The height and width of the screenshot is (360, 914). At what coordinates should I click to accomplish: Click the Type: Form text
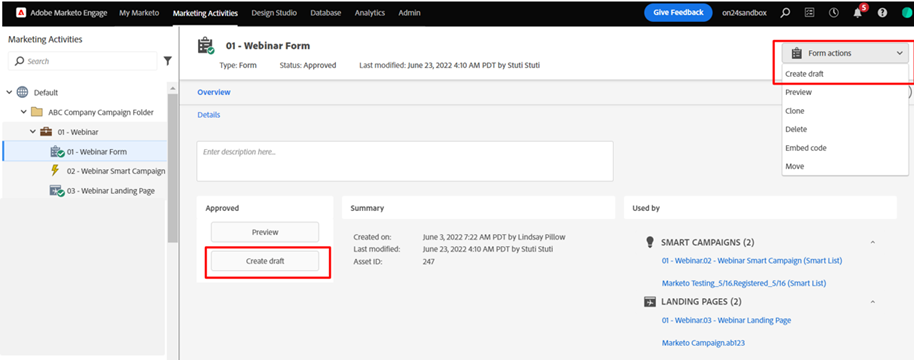(x=238, y=65)
